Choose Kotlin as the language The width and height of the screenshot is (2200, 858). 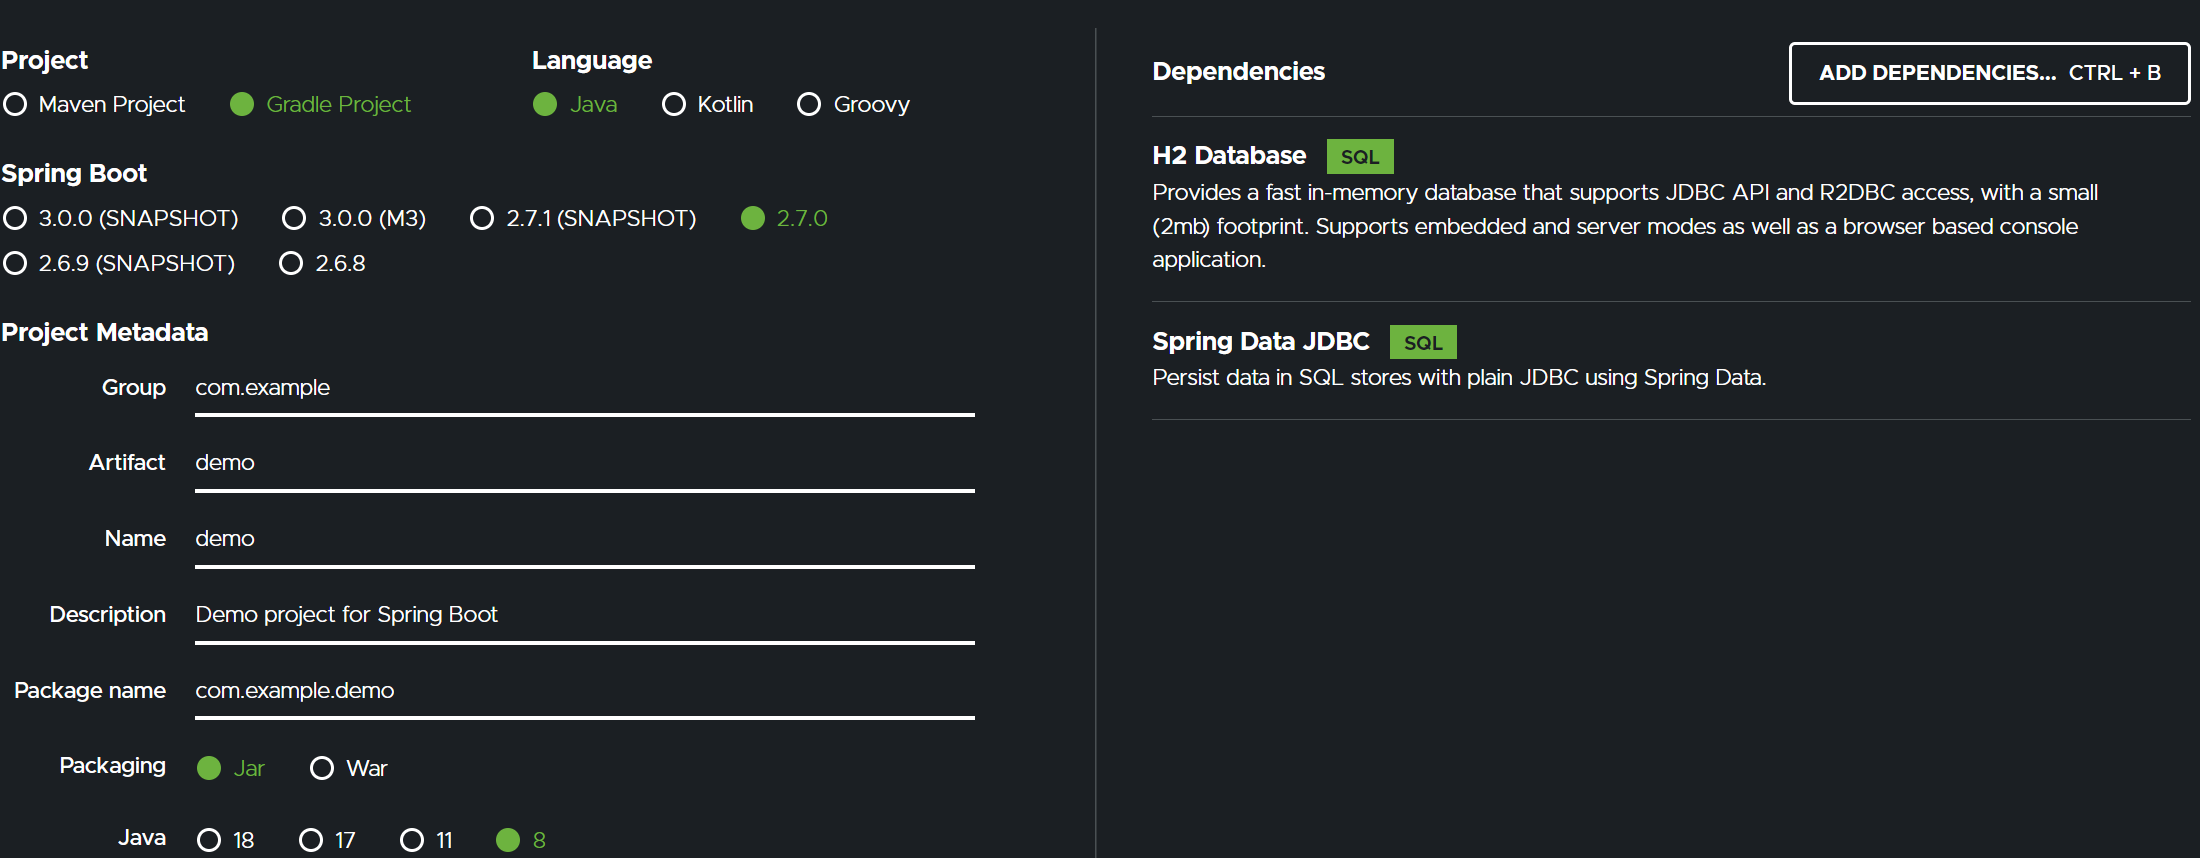click(707, 104)
